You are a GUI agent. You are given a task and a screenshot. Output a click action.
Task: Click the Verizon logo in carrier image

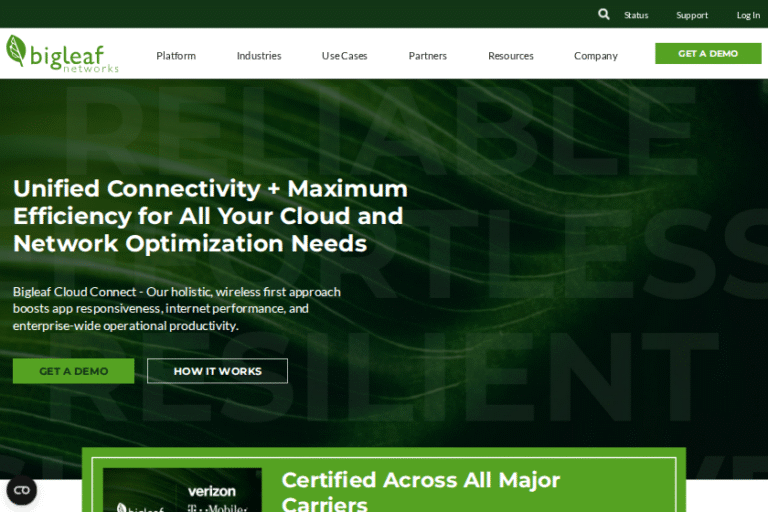[x=212, y=491]
